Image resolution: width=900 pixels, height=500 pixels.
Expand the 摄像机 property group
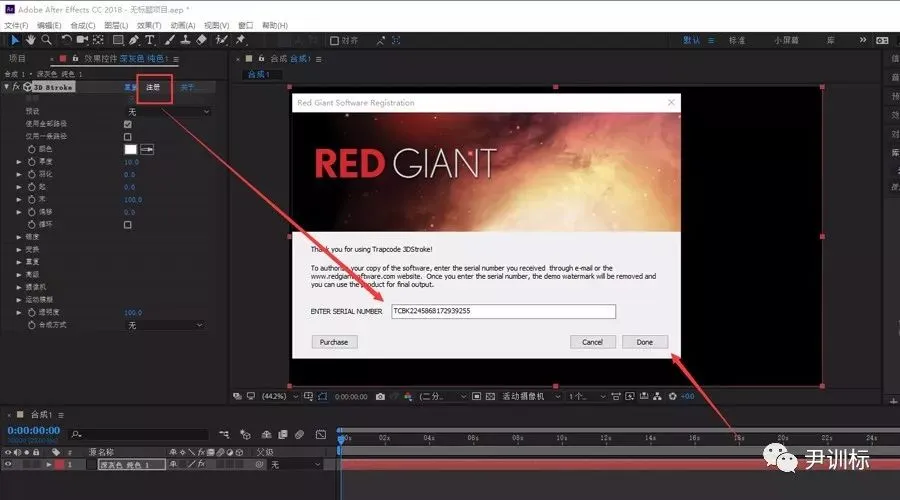[19, 287]
